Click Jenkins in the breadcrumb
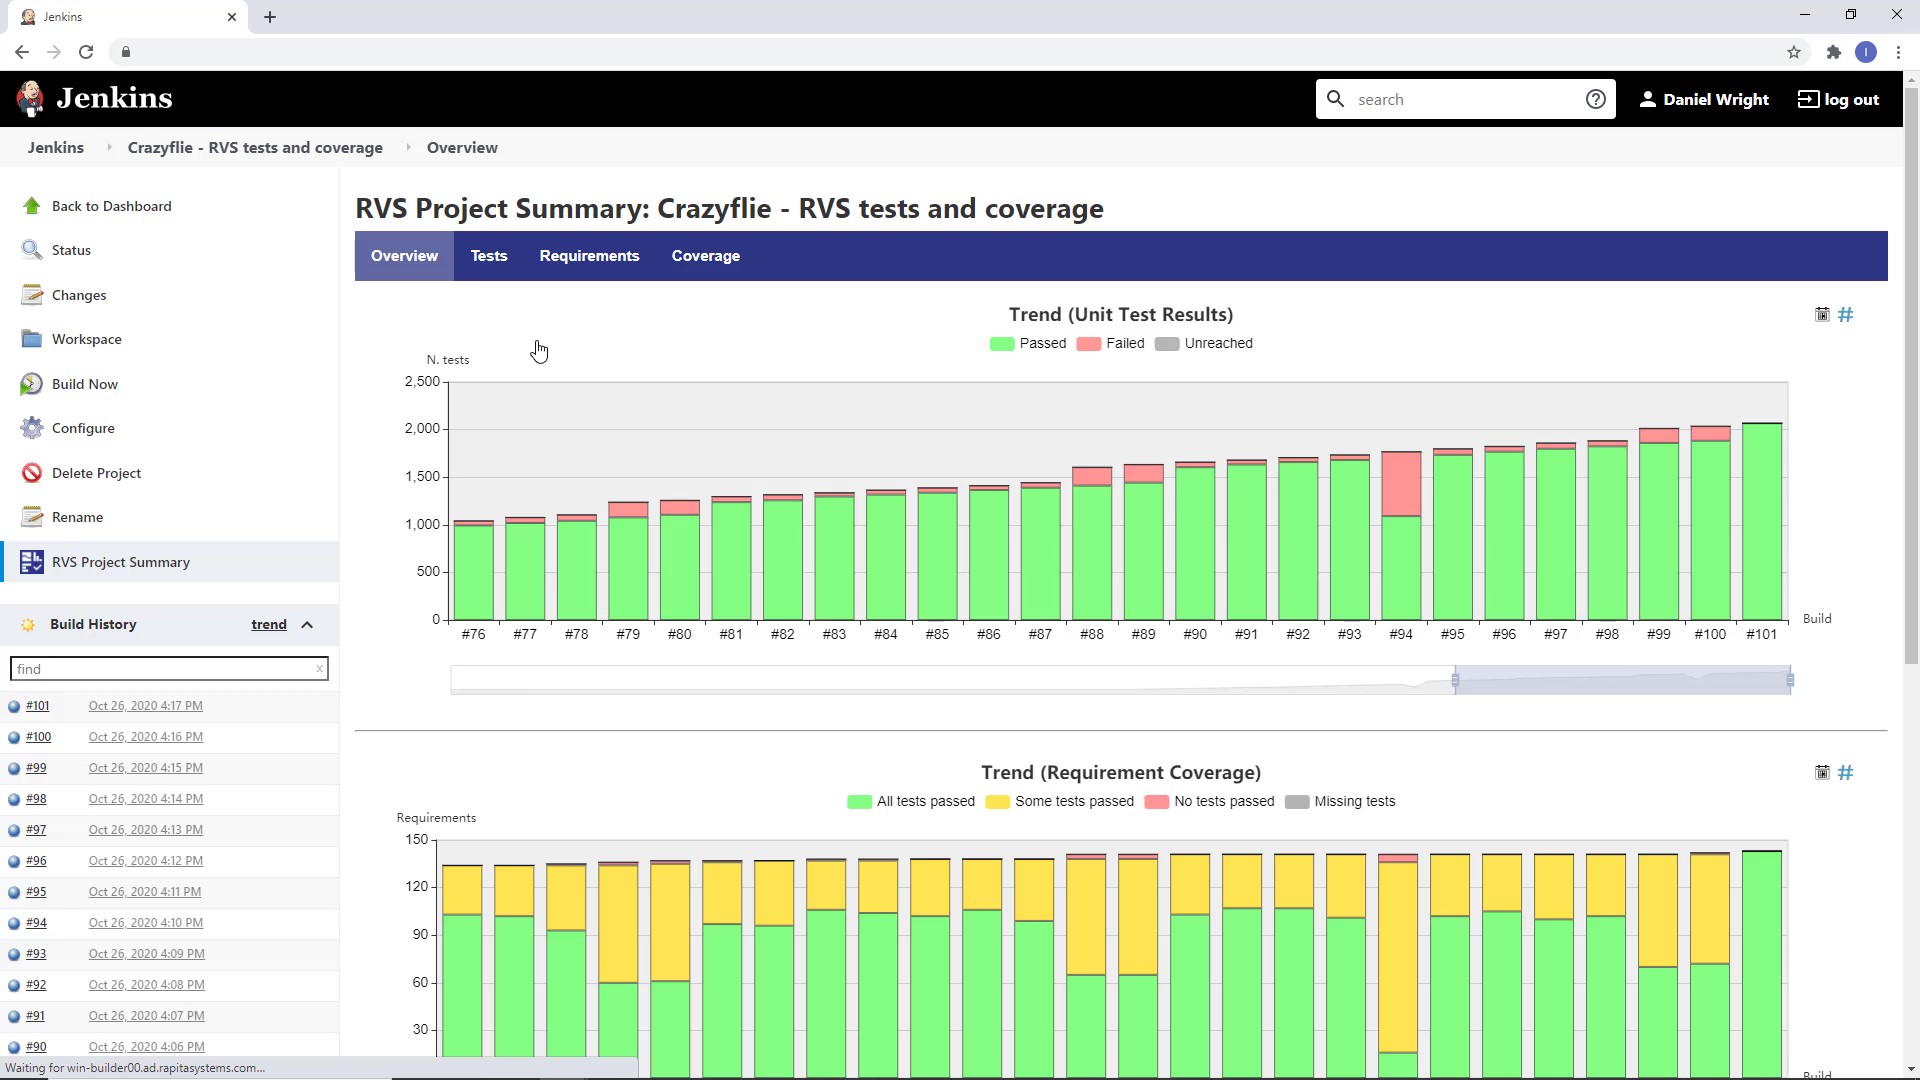This screenshot has width=1920, height=1080. (x=56, y=147)
